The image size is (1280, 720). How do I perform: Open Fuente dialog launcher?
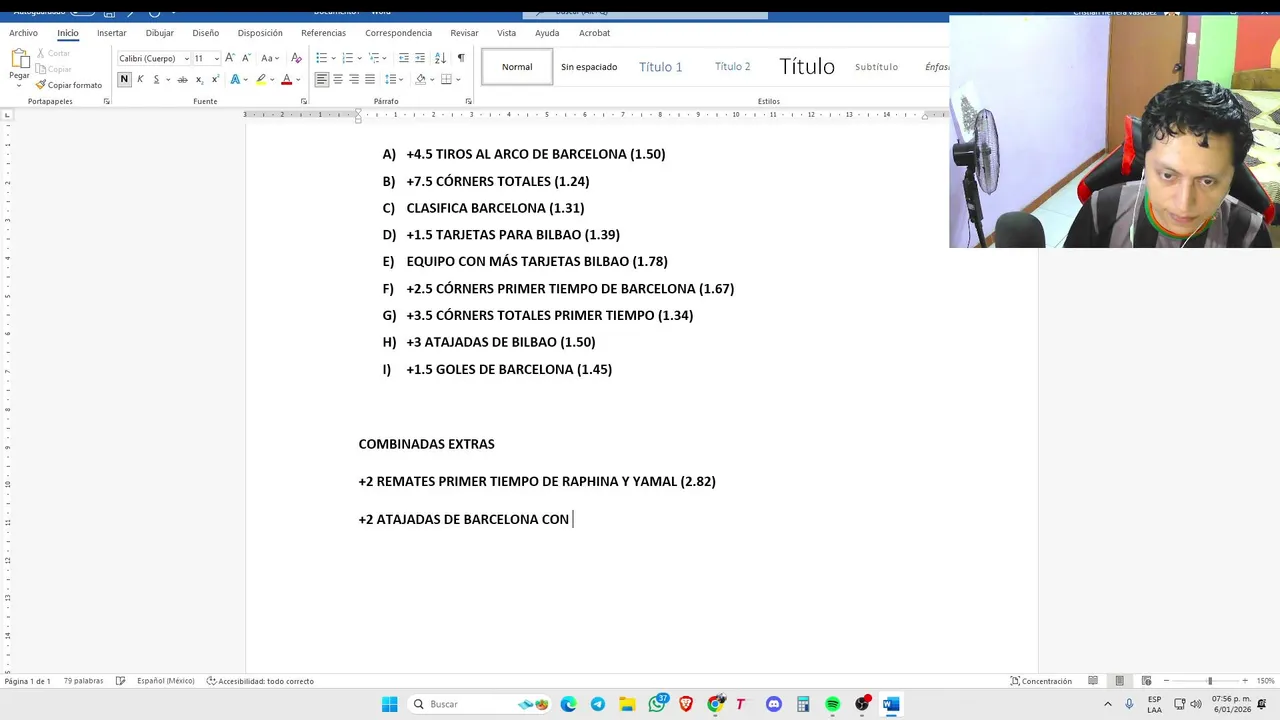tap(303, 101)
